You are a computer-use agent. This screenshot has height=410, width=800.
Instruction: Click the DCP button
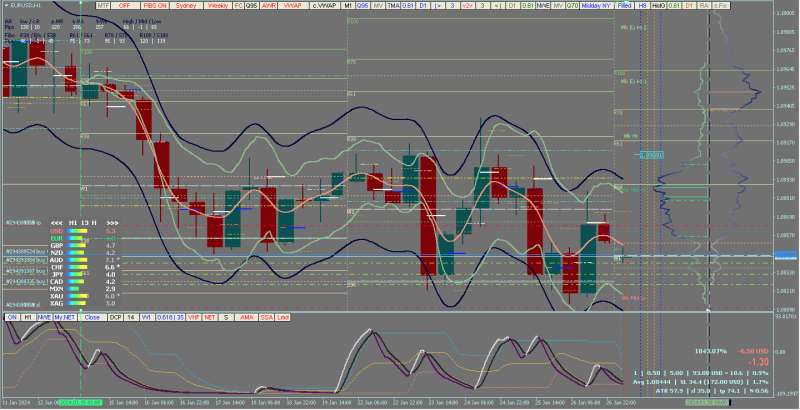tap(115, 317)
